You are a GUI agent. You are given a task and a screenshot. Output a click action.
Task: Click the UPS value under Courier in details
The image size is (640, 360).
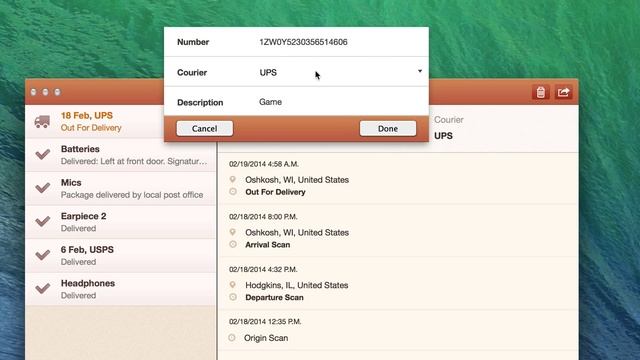pyautogui.click(x=443, y=136)
